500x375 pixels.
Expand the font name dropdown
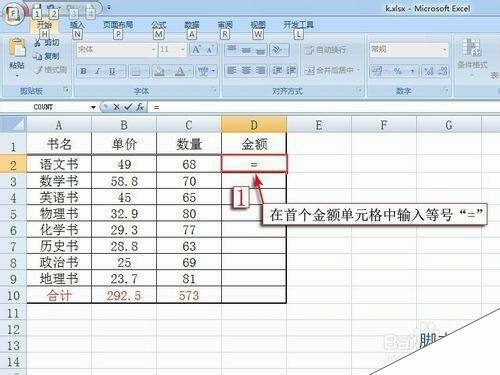pyautogui.click(x=153, y=50)
